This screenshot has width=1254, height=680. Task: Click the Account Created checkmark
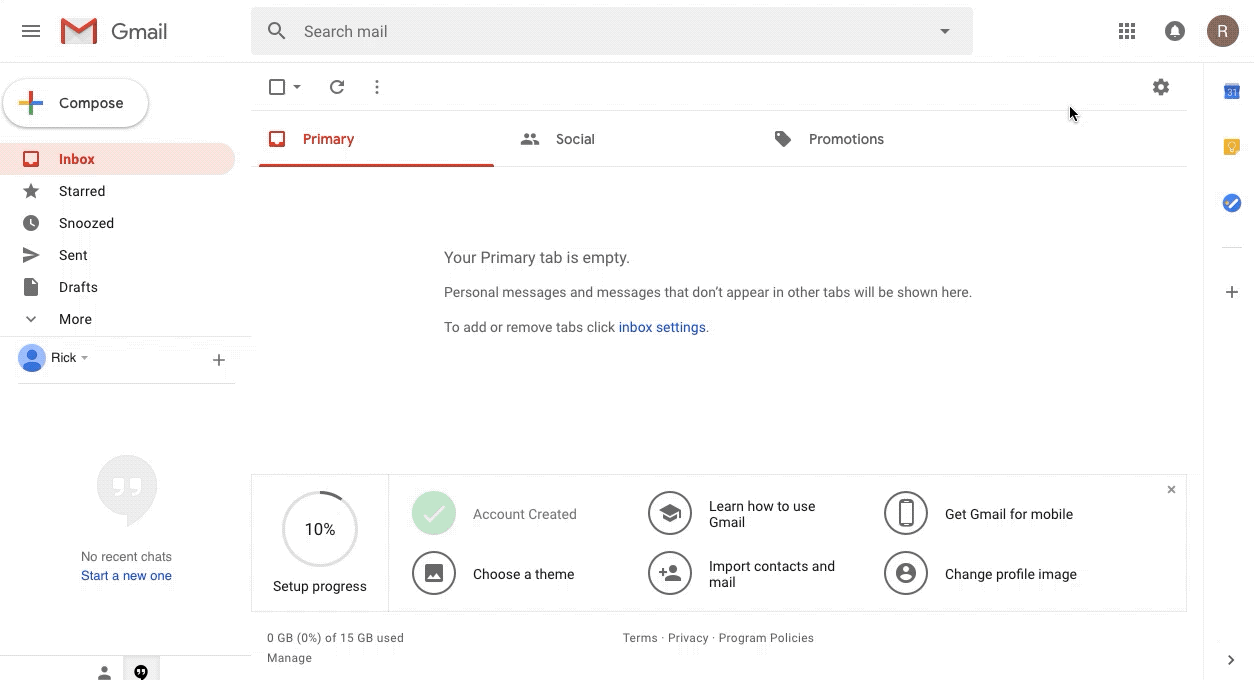coord(434,514)
